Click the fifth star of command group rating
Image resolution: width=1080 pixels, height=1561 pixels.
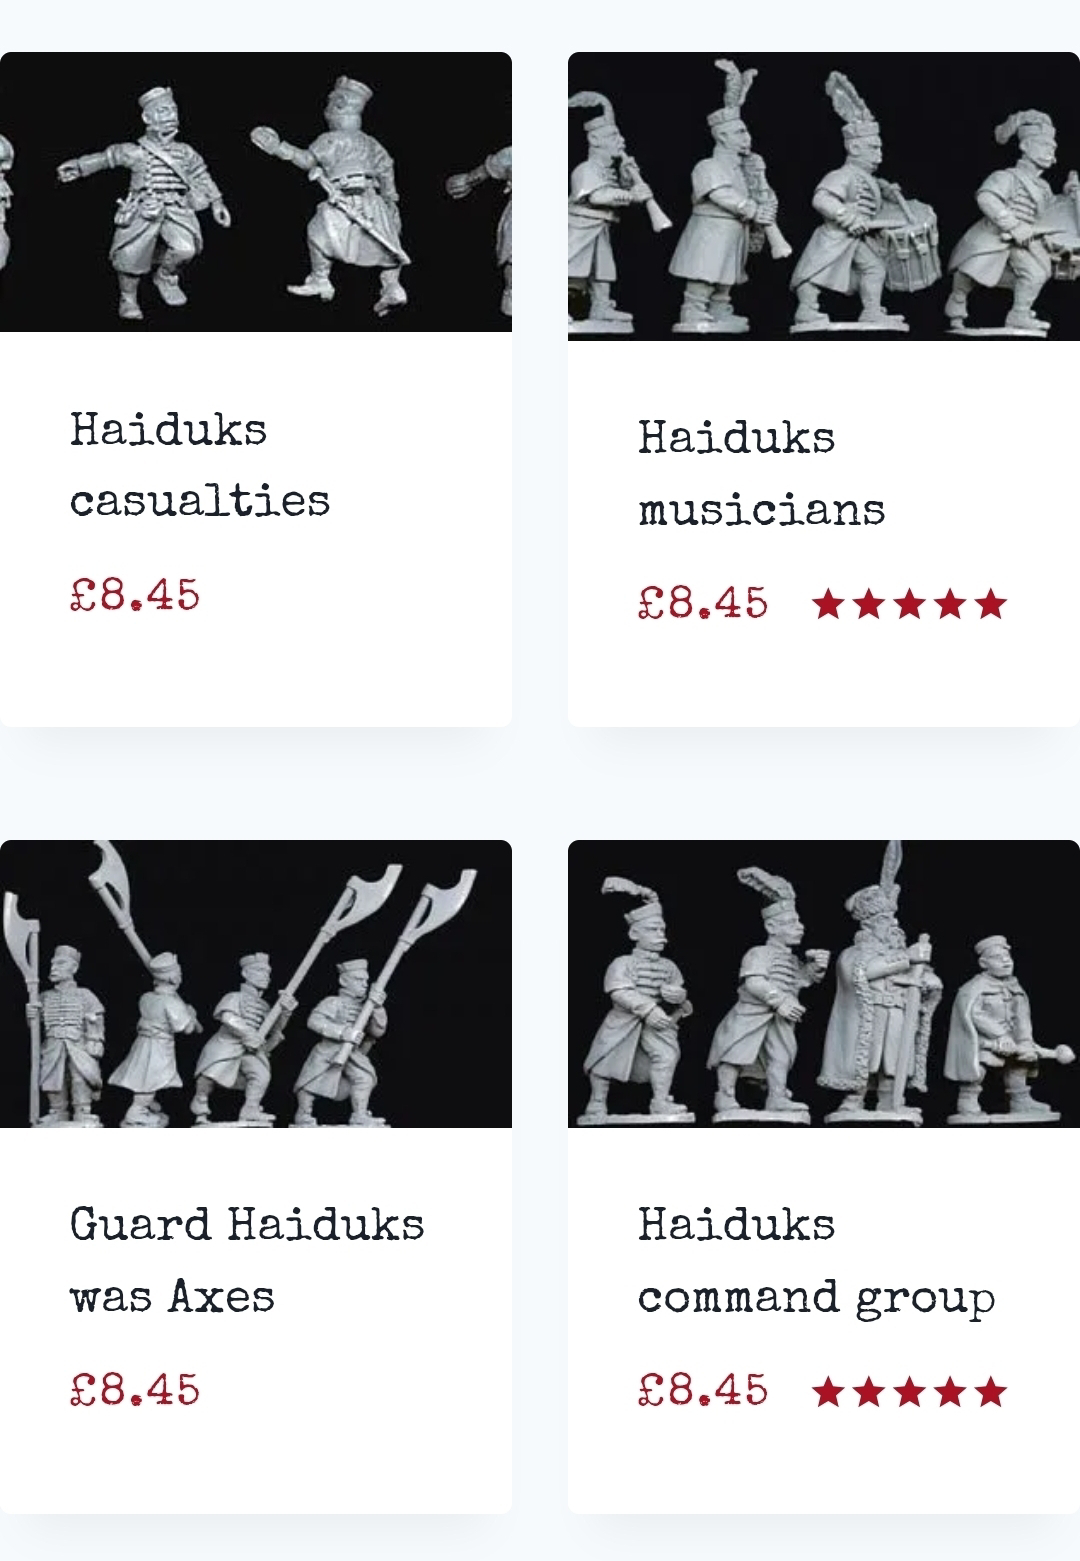point(990,1391)
